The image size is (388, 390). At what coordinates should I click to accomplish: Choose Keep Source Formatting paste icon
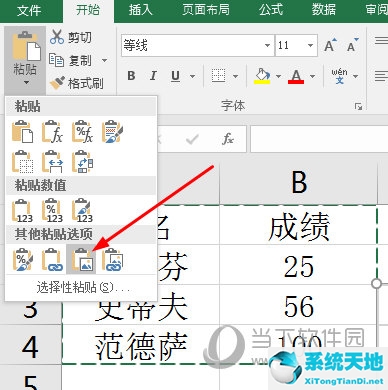112,132
